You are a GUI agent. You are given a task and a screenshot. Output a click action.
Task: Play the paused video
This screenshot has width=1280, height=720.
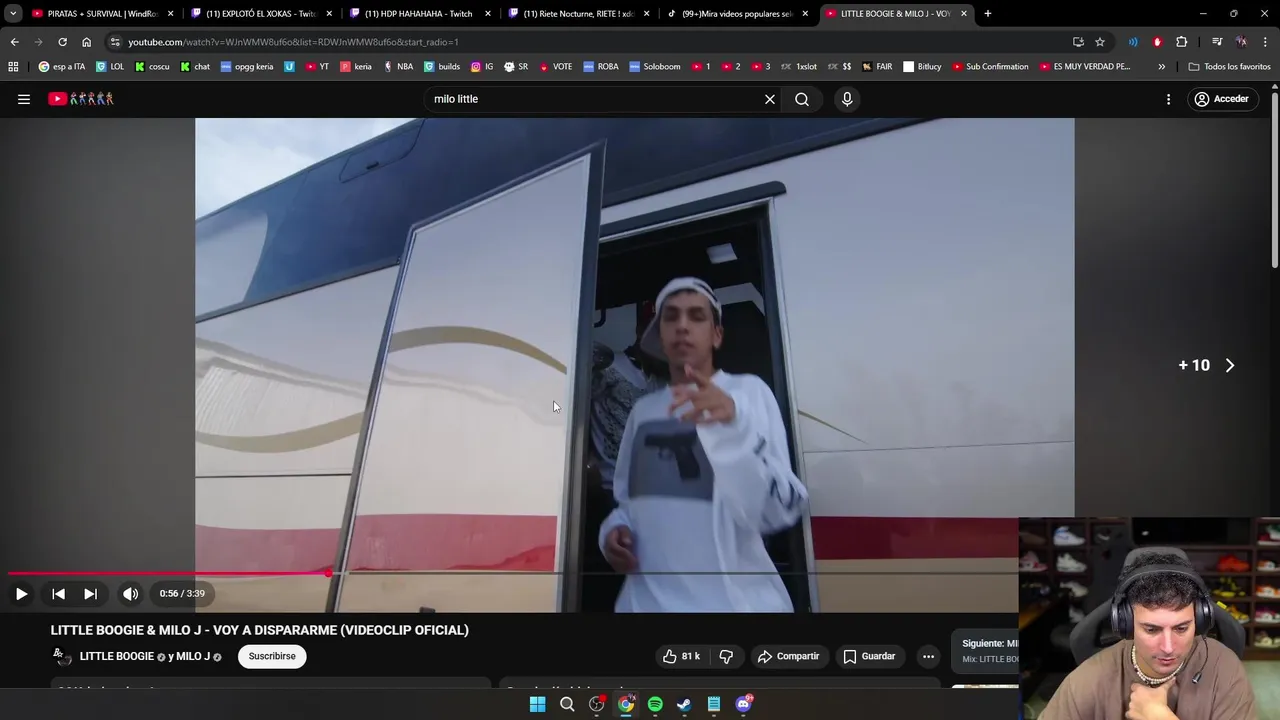21,594
